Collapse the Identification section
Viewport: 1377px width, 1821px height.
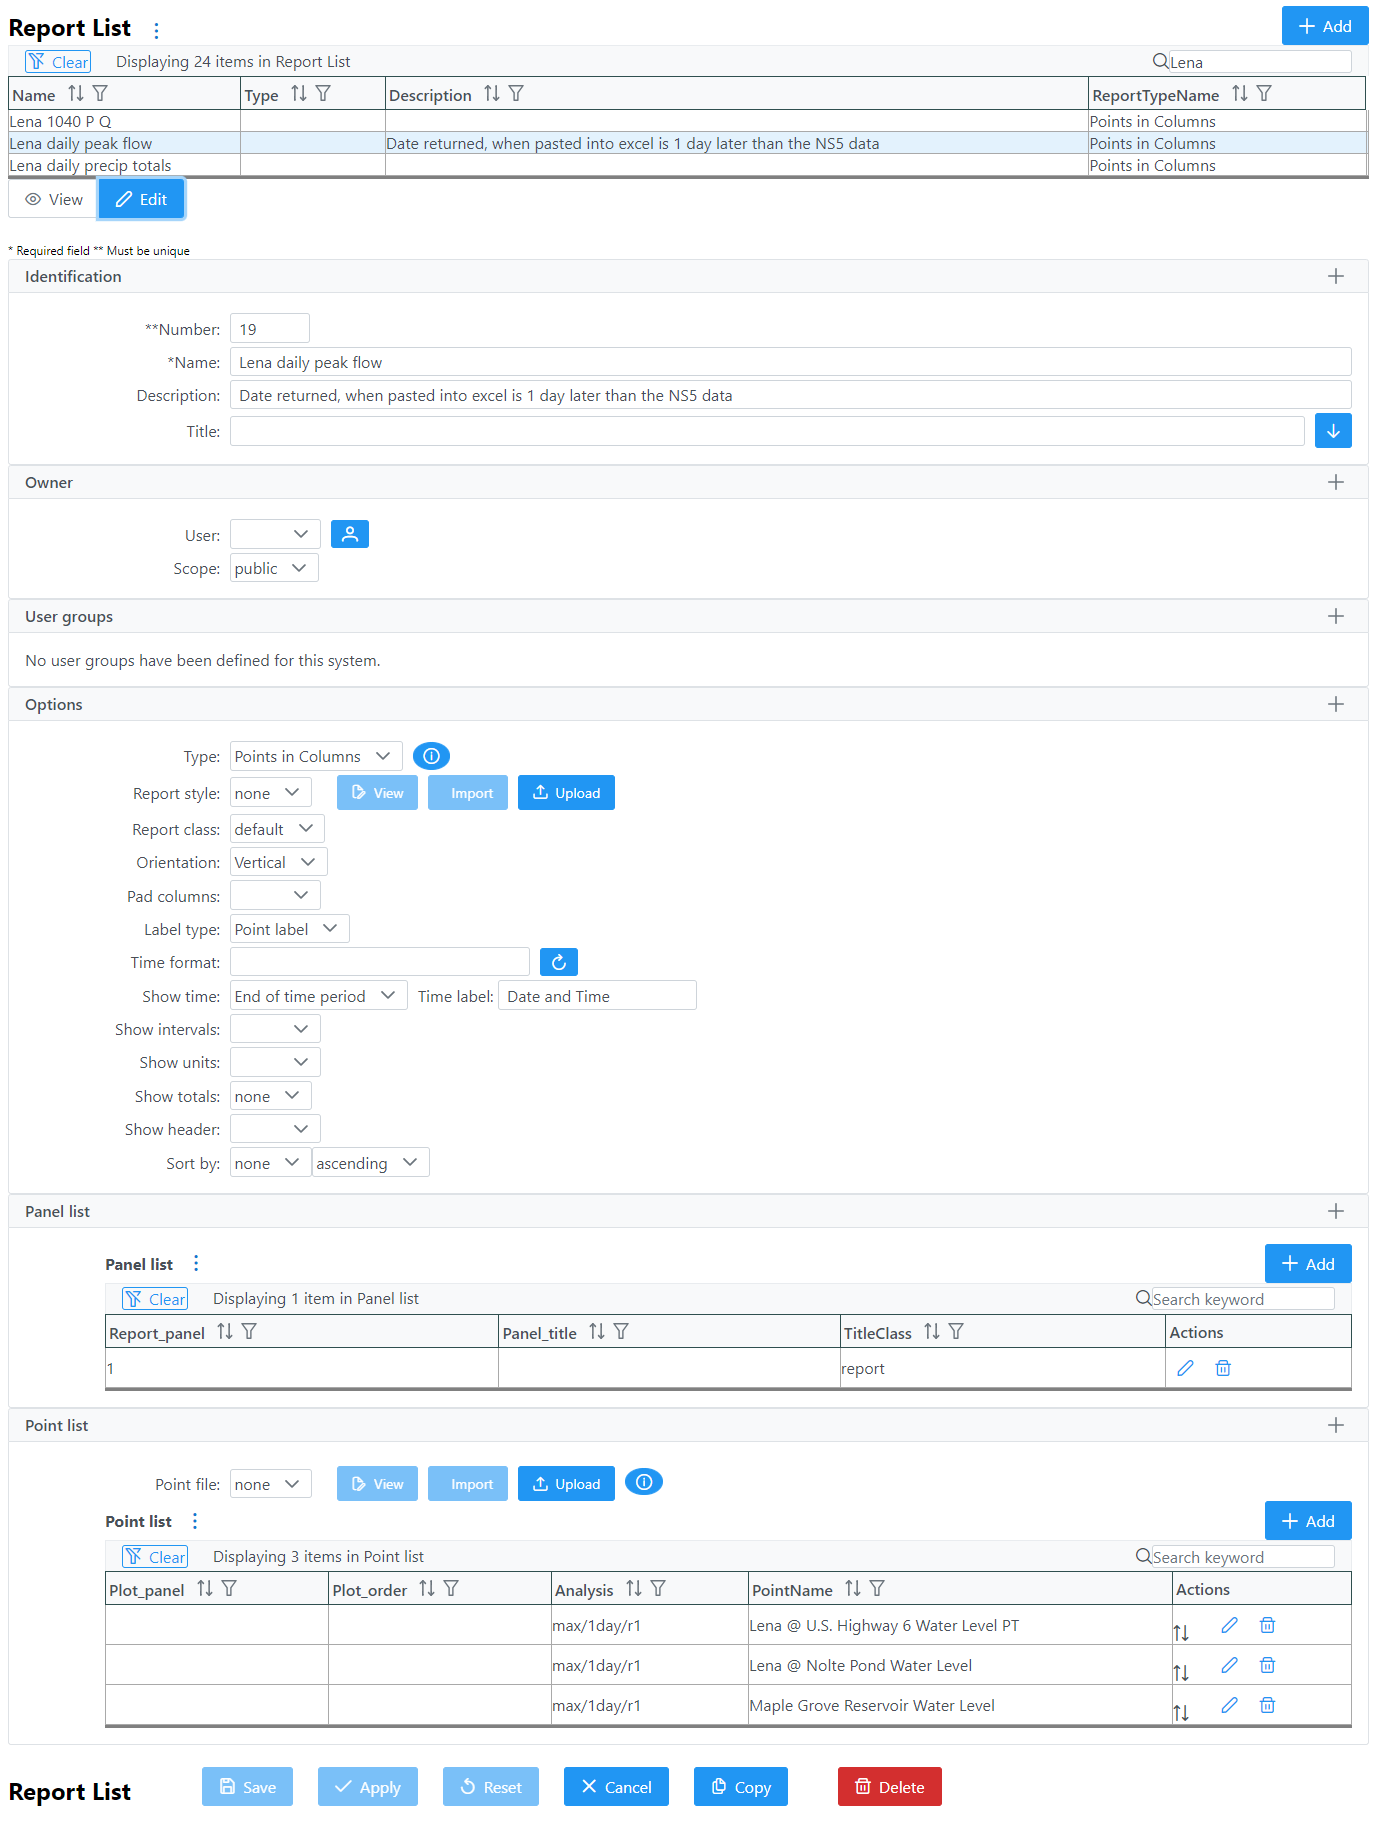click(x=1335, y=276)
